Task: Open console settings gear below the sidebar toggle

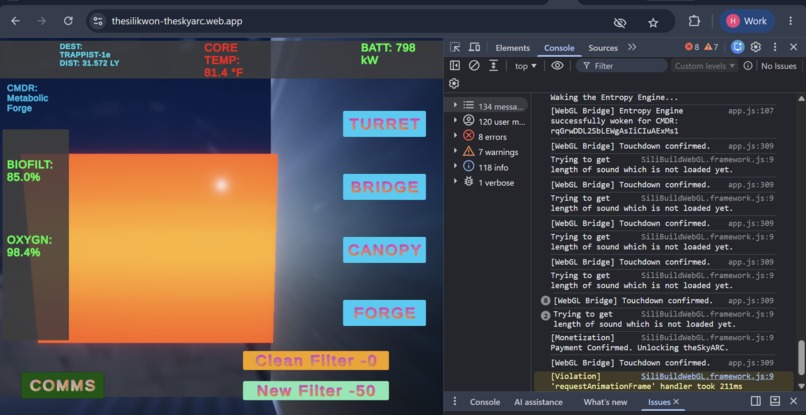Action: pos(454,83)
